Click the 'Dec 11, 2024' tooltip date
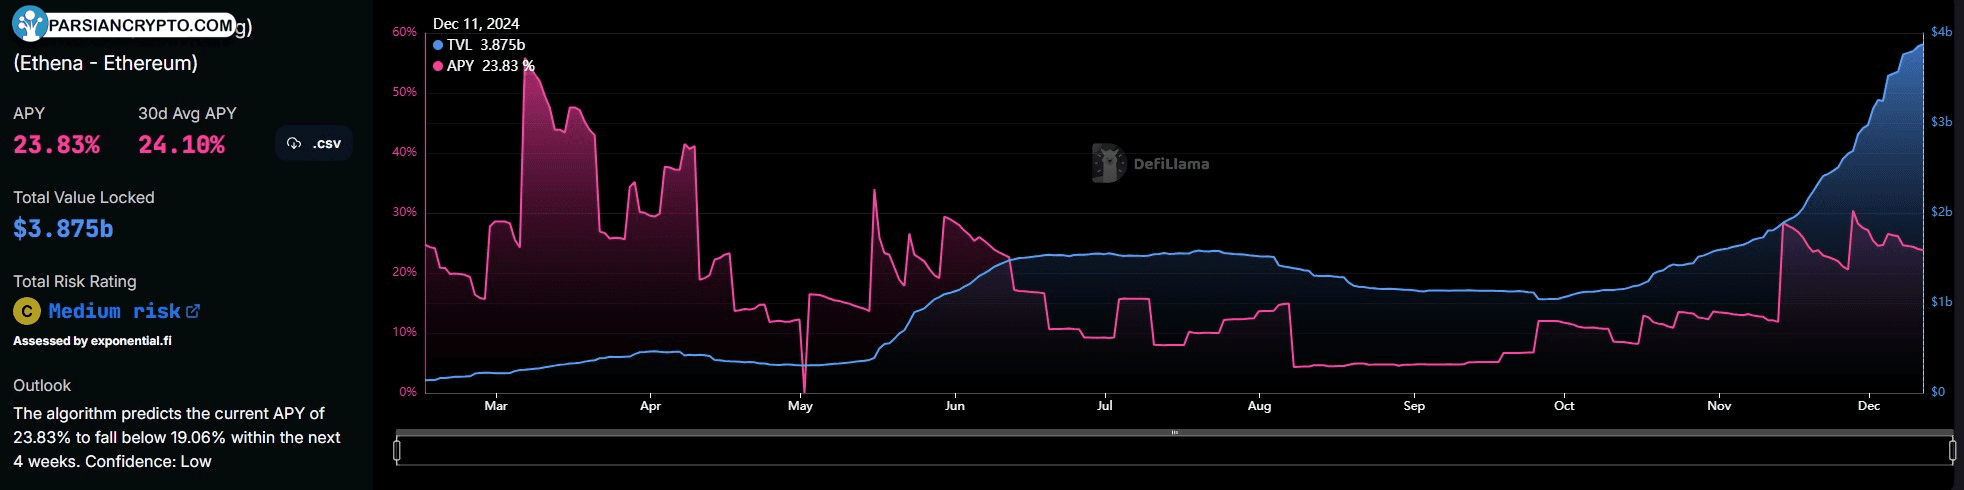This screenshot has width=1964, height=490. (x=476, y=24)
